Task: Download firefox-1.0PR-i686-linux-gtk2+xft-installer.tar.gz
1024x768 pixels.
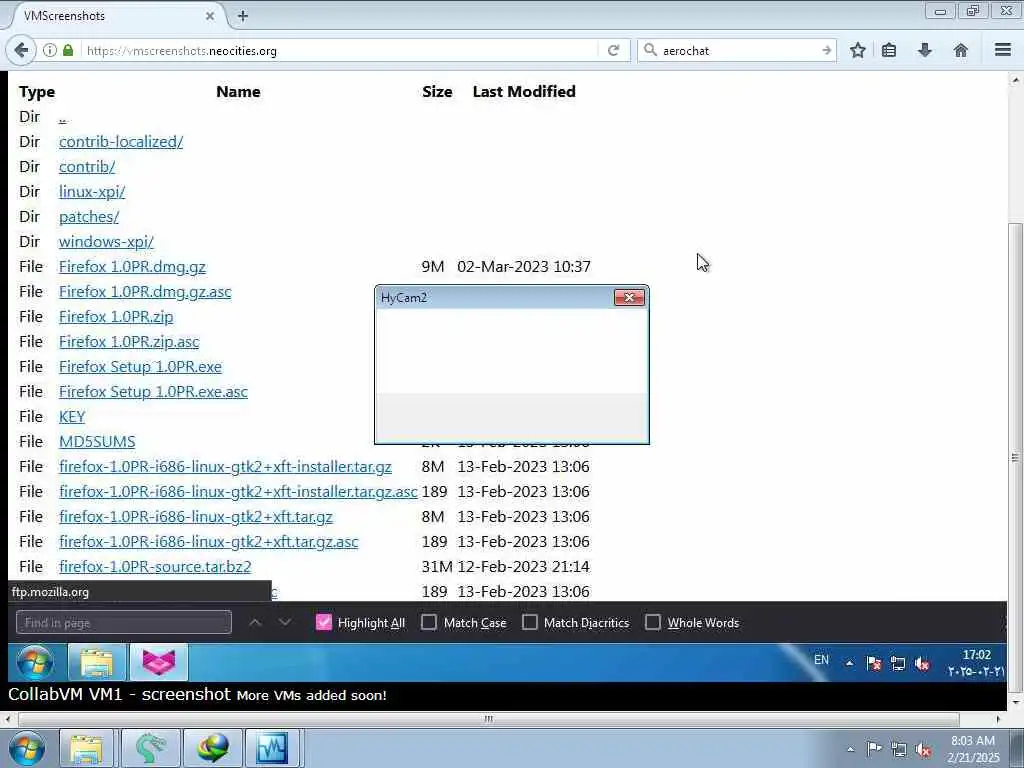Action: click(225, 466)
